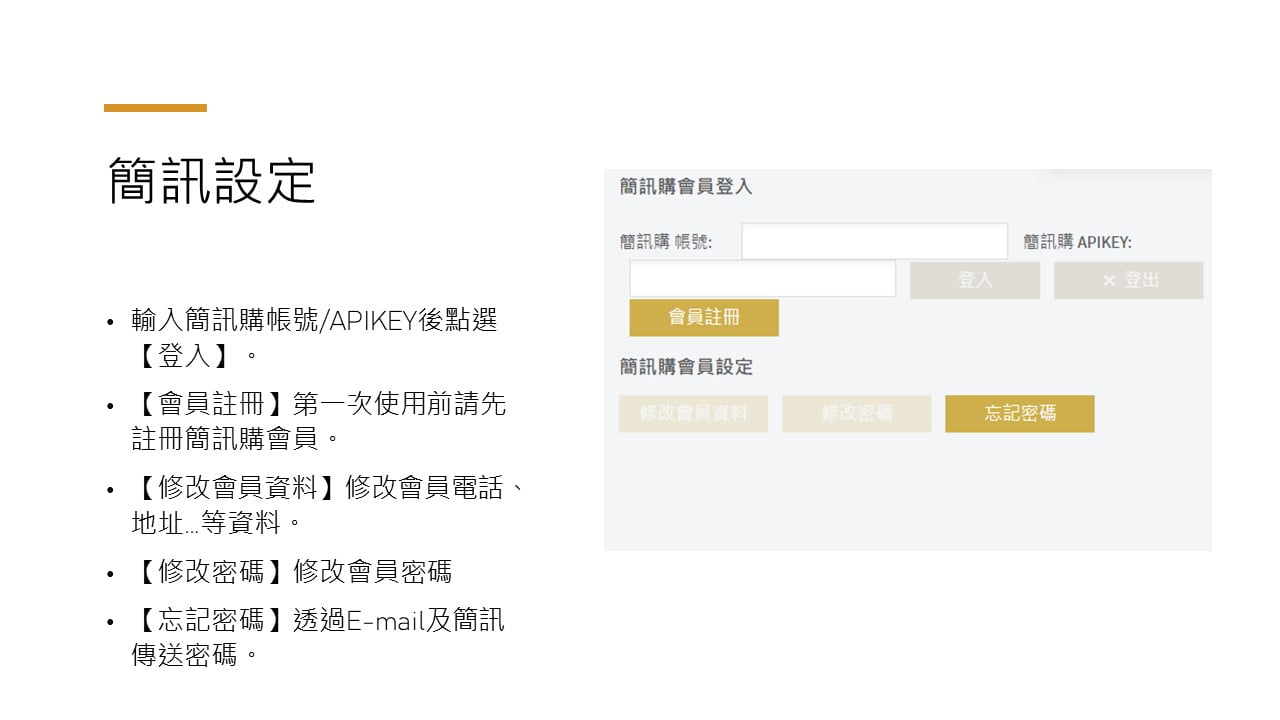This screenshot has height=720, width=1280.
Task: Click the 簡訊購會員登入 section heading
Action: (686, 187)
